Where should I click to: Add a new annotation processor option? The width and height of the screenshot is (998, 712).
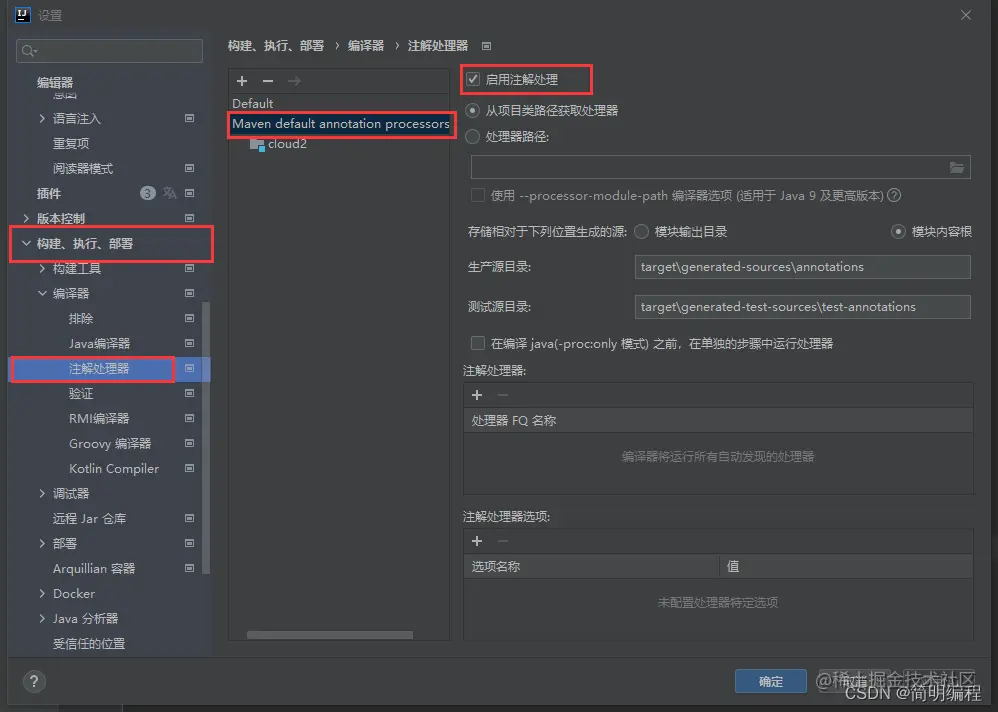477,541
